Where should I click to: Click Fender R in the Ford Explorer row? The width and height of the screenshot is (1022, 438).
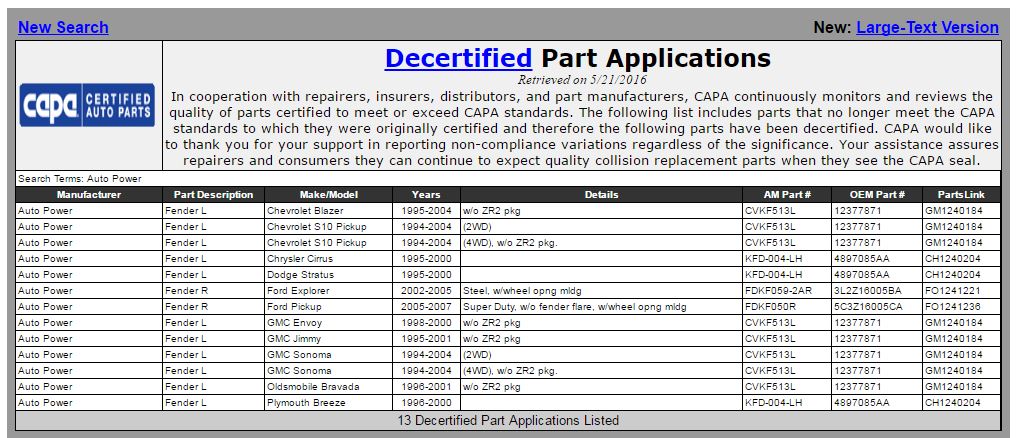coord(213,291)
